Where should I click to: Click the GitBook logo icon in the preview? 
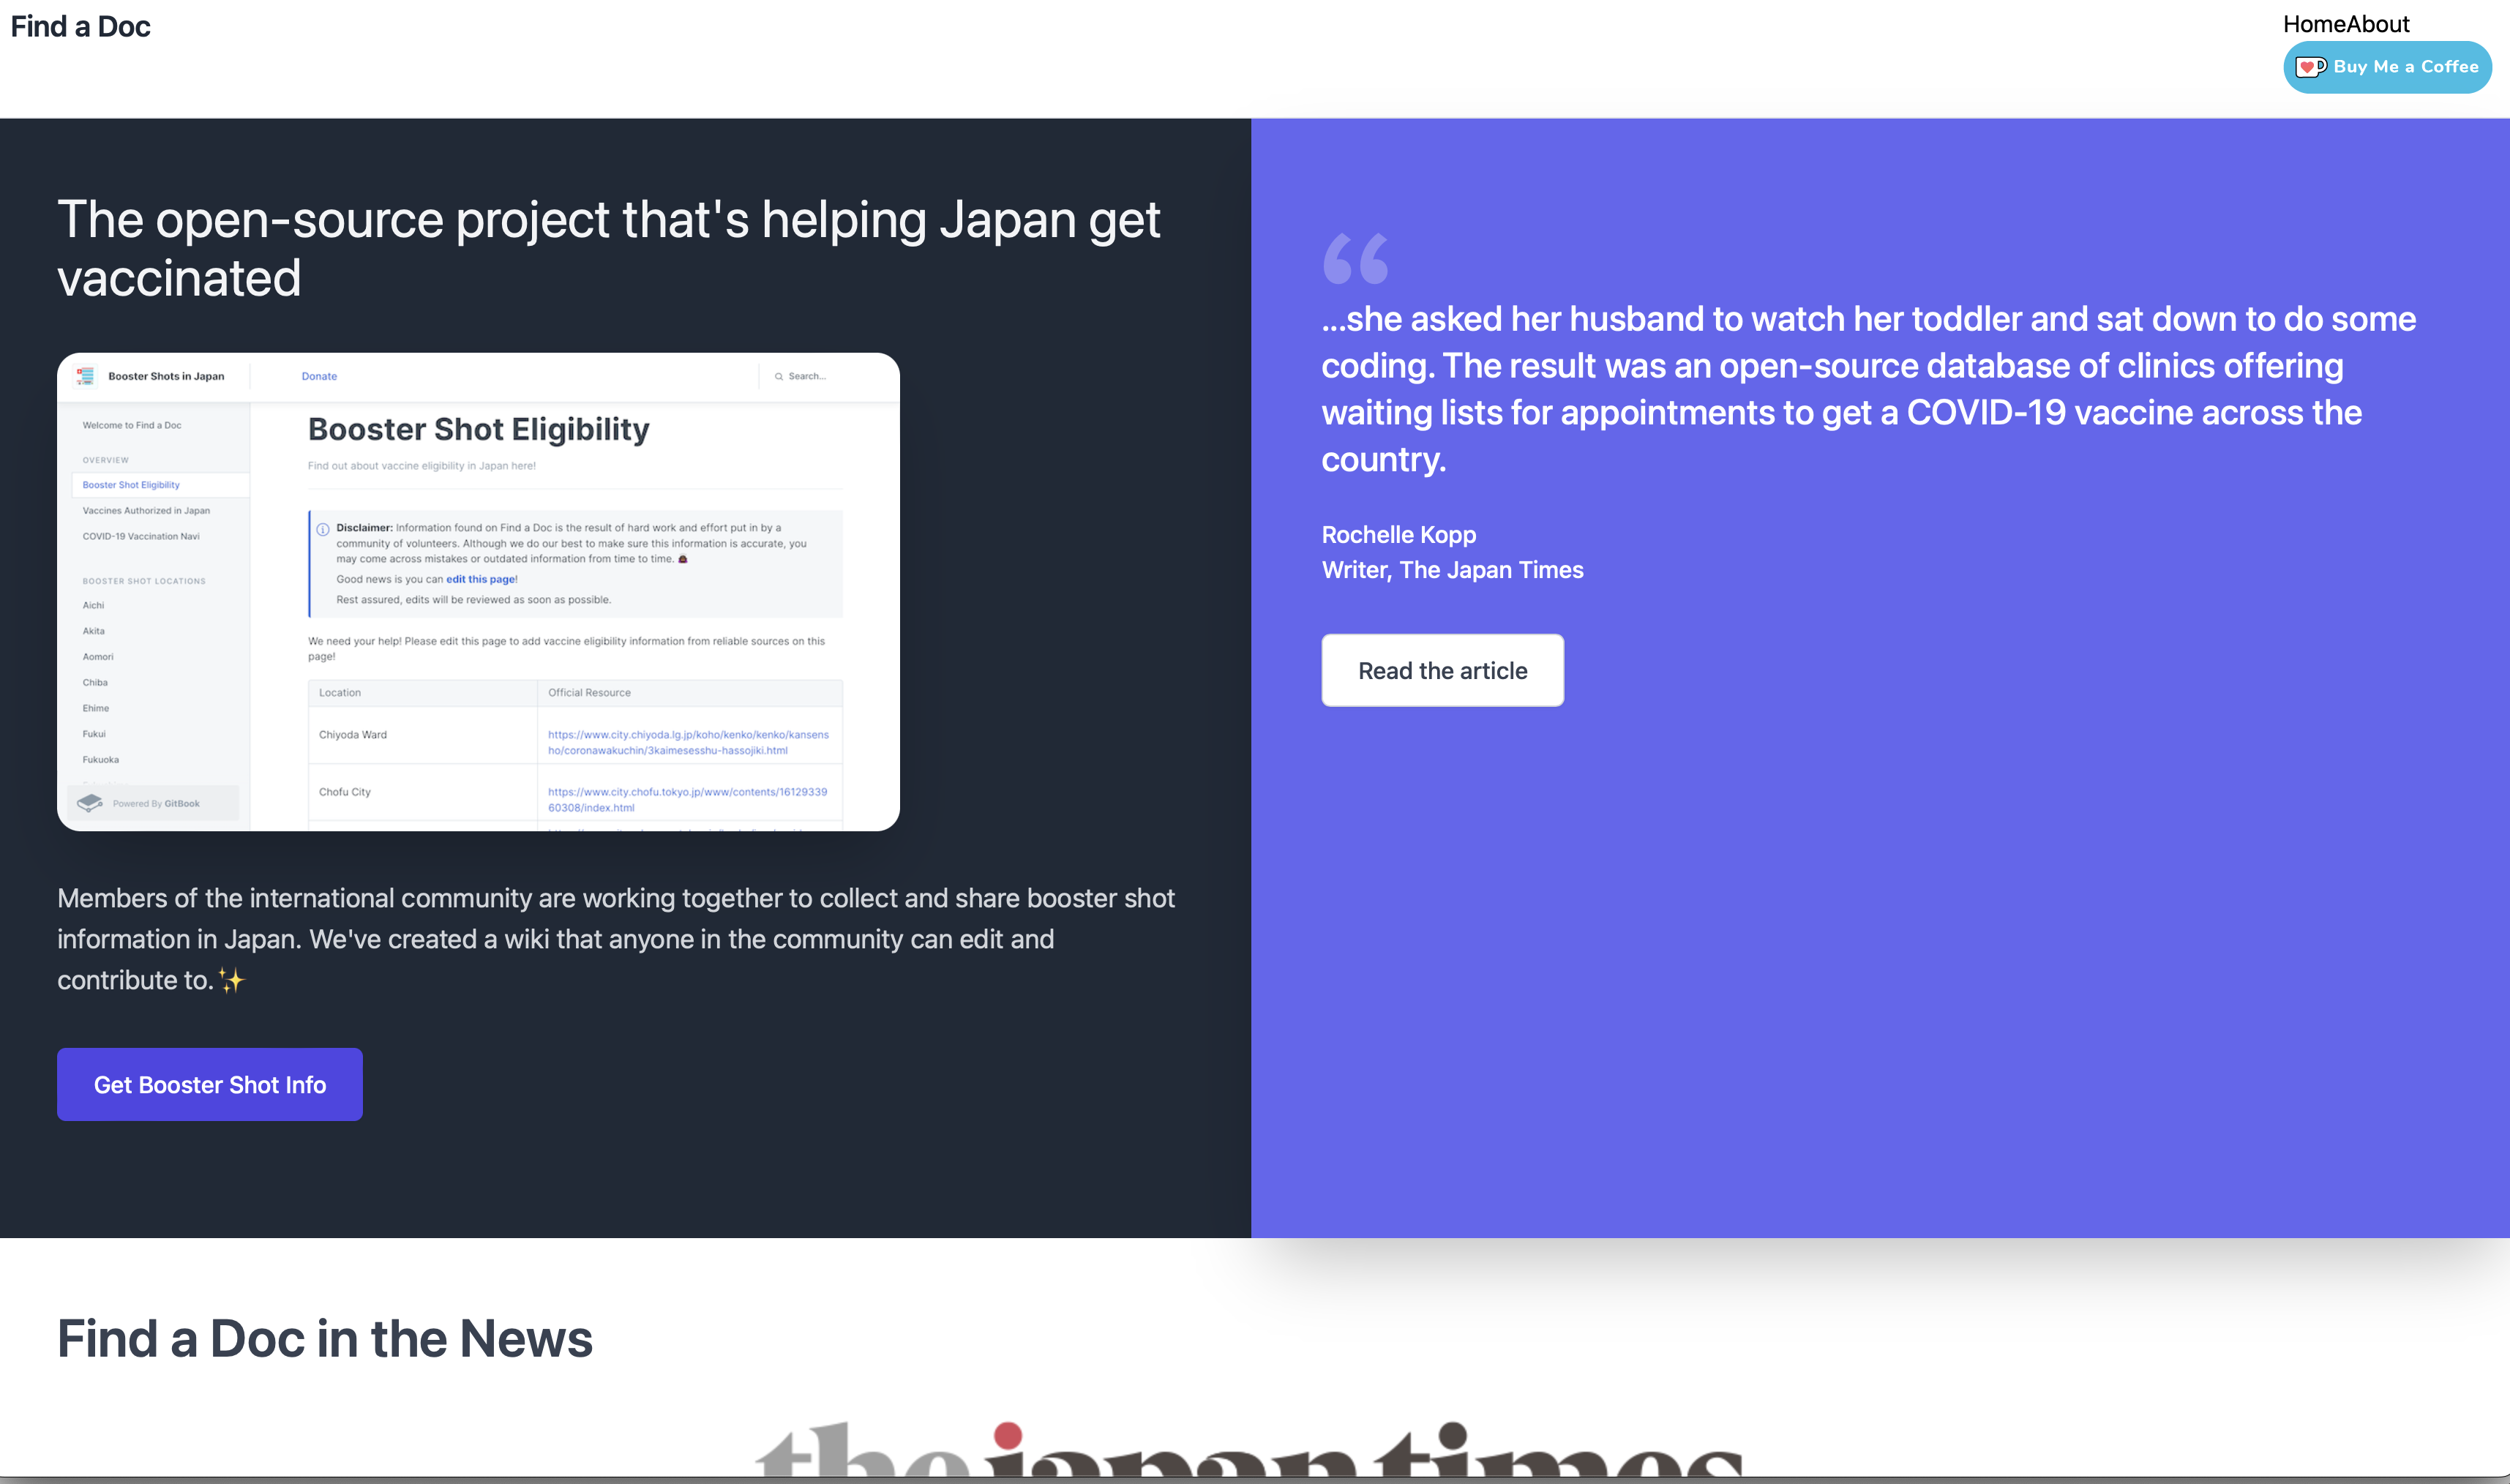pos(90,803)
